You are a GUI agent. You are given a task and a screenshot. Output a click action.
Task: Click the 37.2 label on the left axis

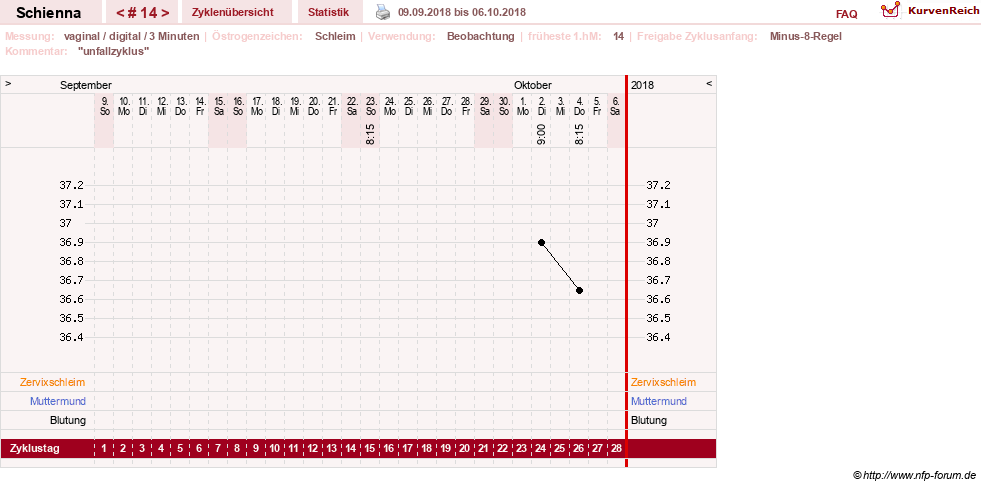tap(71, 185)
